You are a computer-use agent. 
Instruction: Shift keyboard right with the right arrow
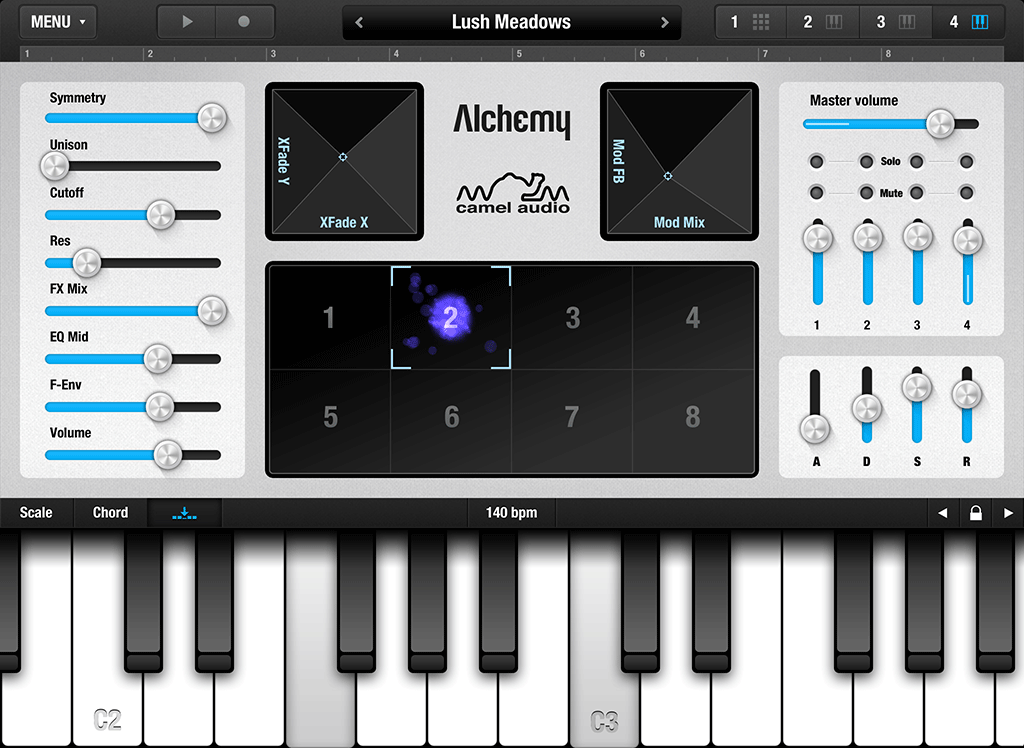tap(1008, 513)
